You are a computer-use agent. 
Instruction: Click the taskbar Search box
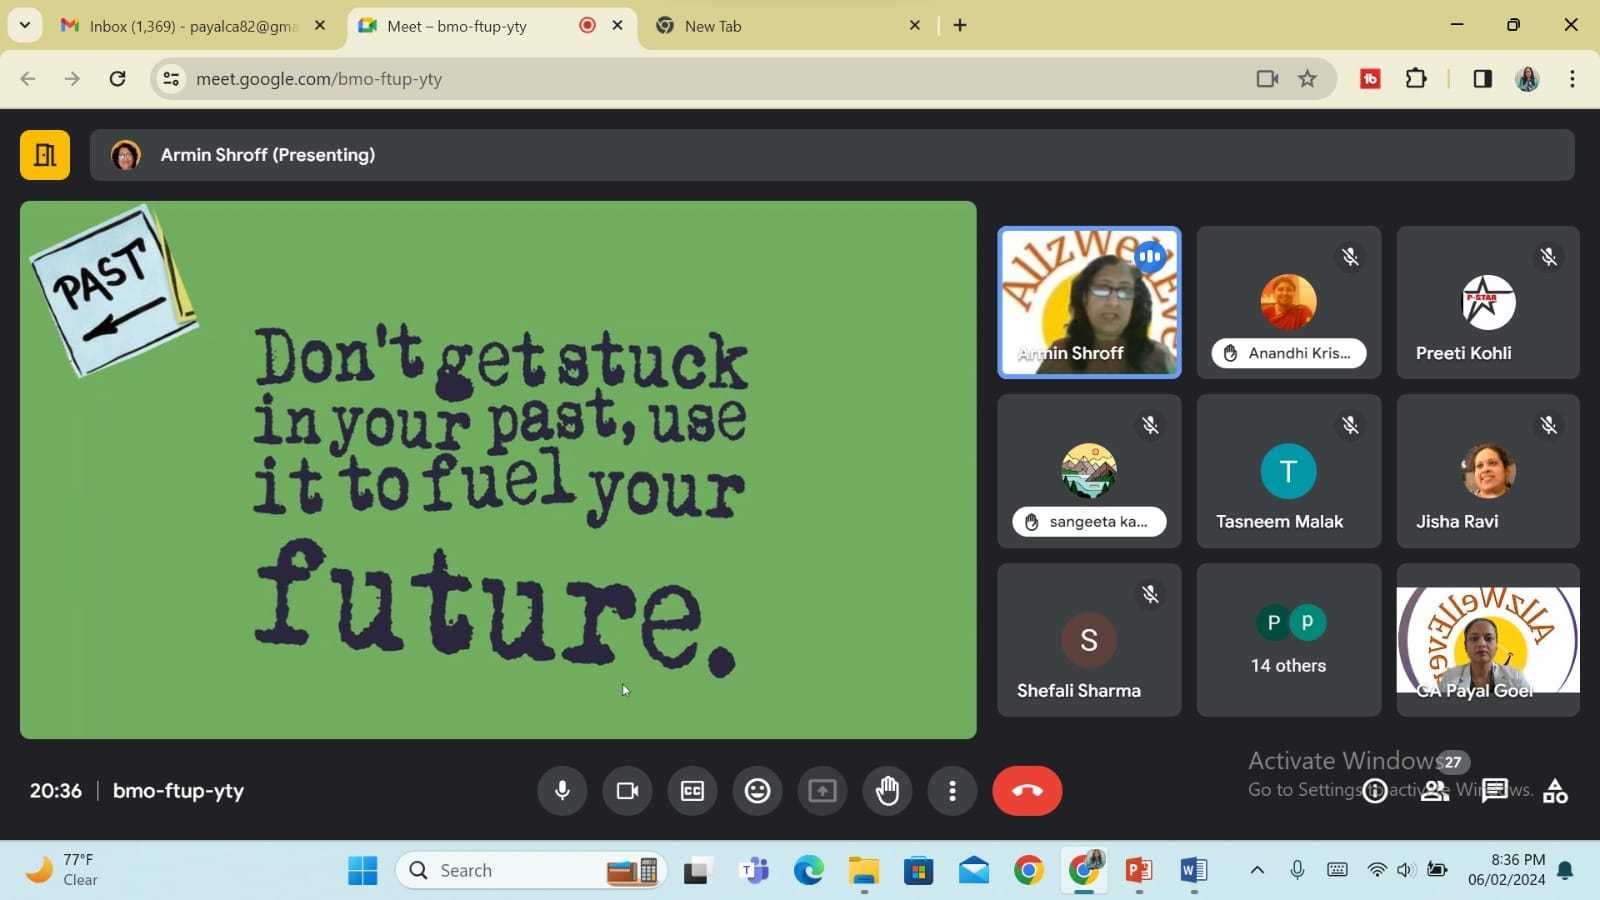[x=530, y=871]
